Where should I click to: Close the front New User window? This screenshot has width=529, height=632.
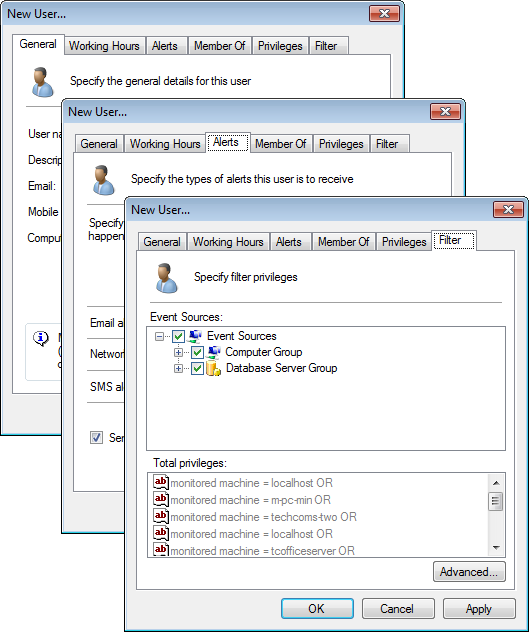click(x=508, y=210)
